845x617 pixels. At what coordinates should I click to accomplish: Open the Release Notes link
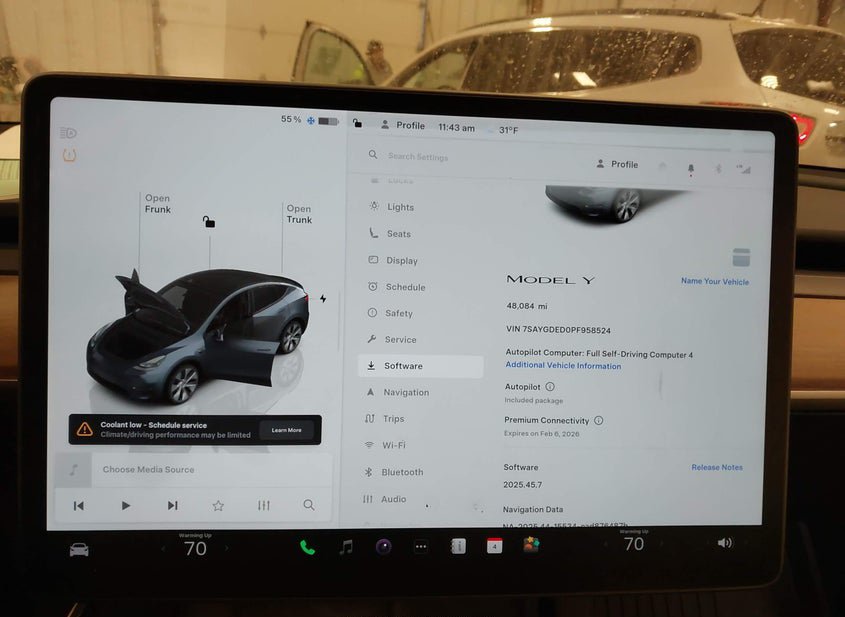(717, 467)
